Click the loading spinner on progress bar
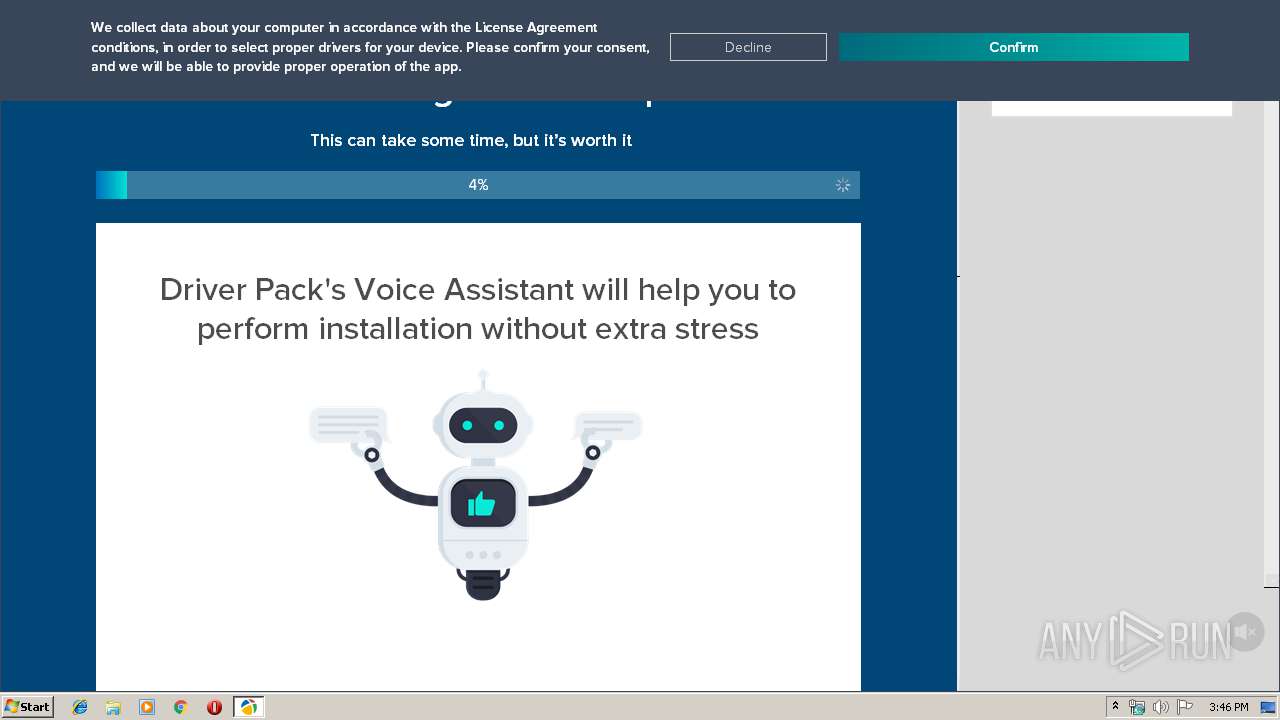 tap(843, 185)
